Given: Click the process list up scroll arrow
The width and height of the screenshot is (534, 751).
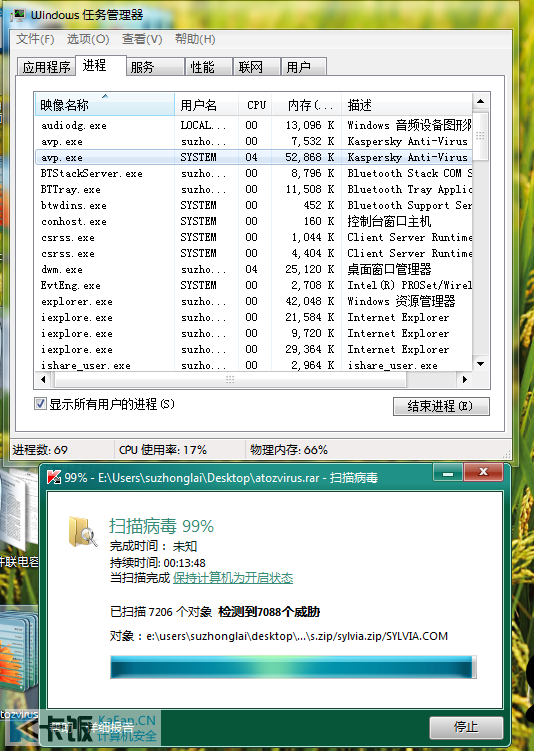Looking at the screenshot, I should coord(480,101).
